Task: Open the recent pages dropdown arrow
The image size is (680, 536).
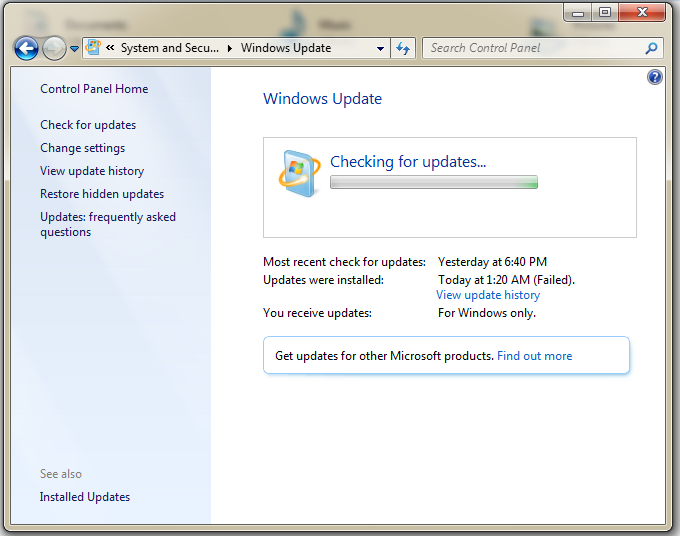Action: coord(74,48)
